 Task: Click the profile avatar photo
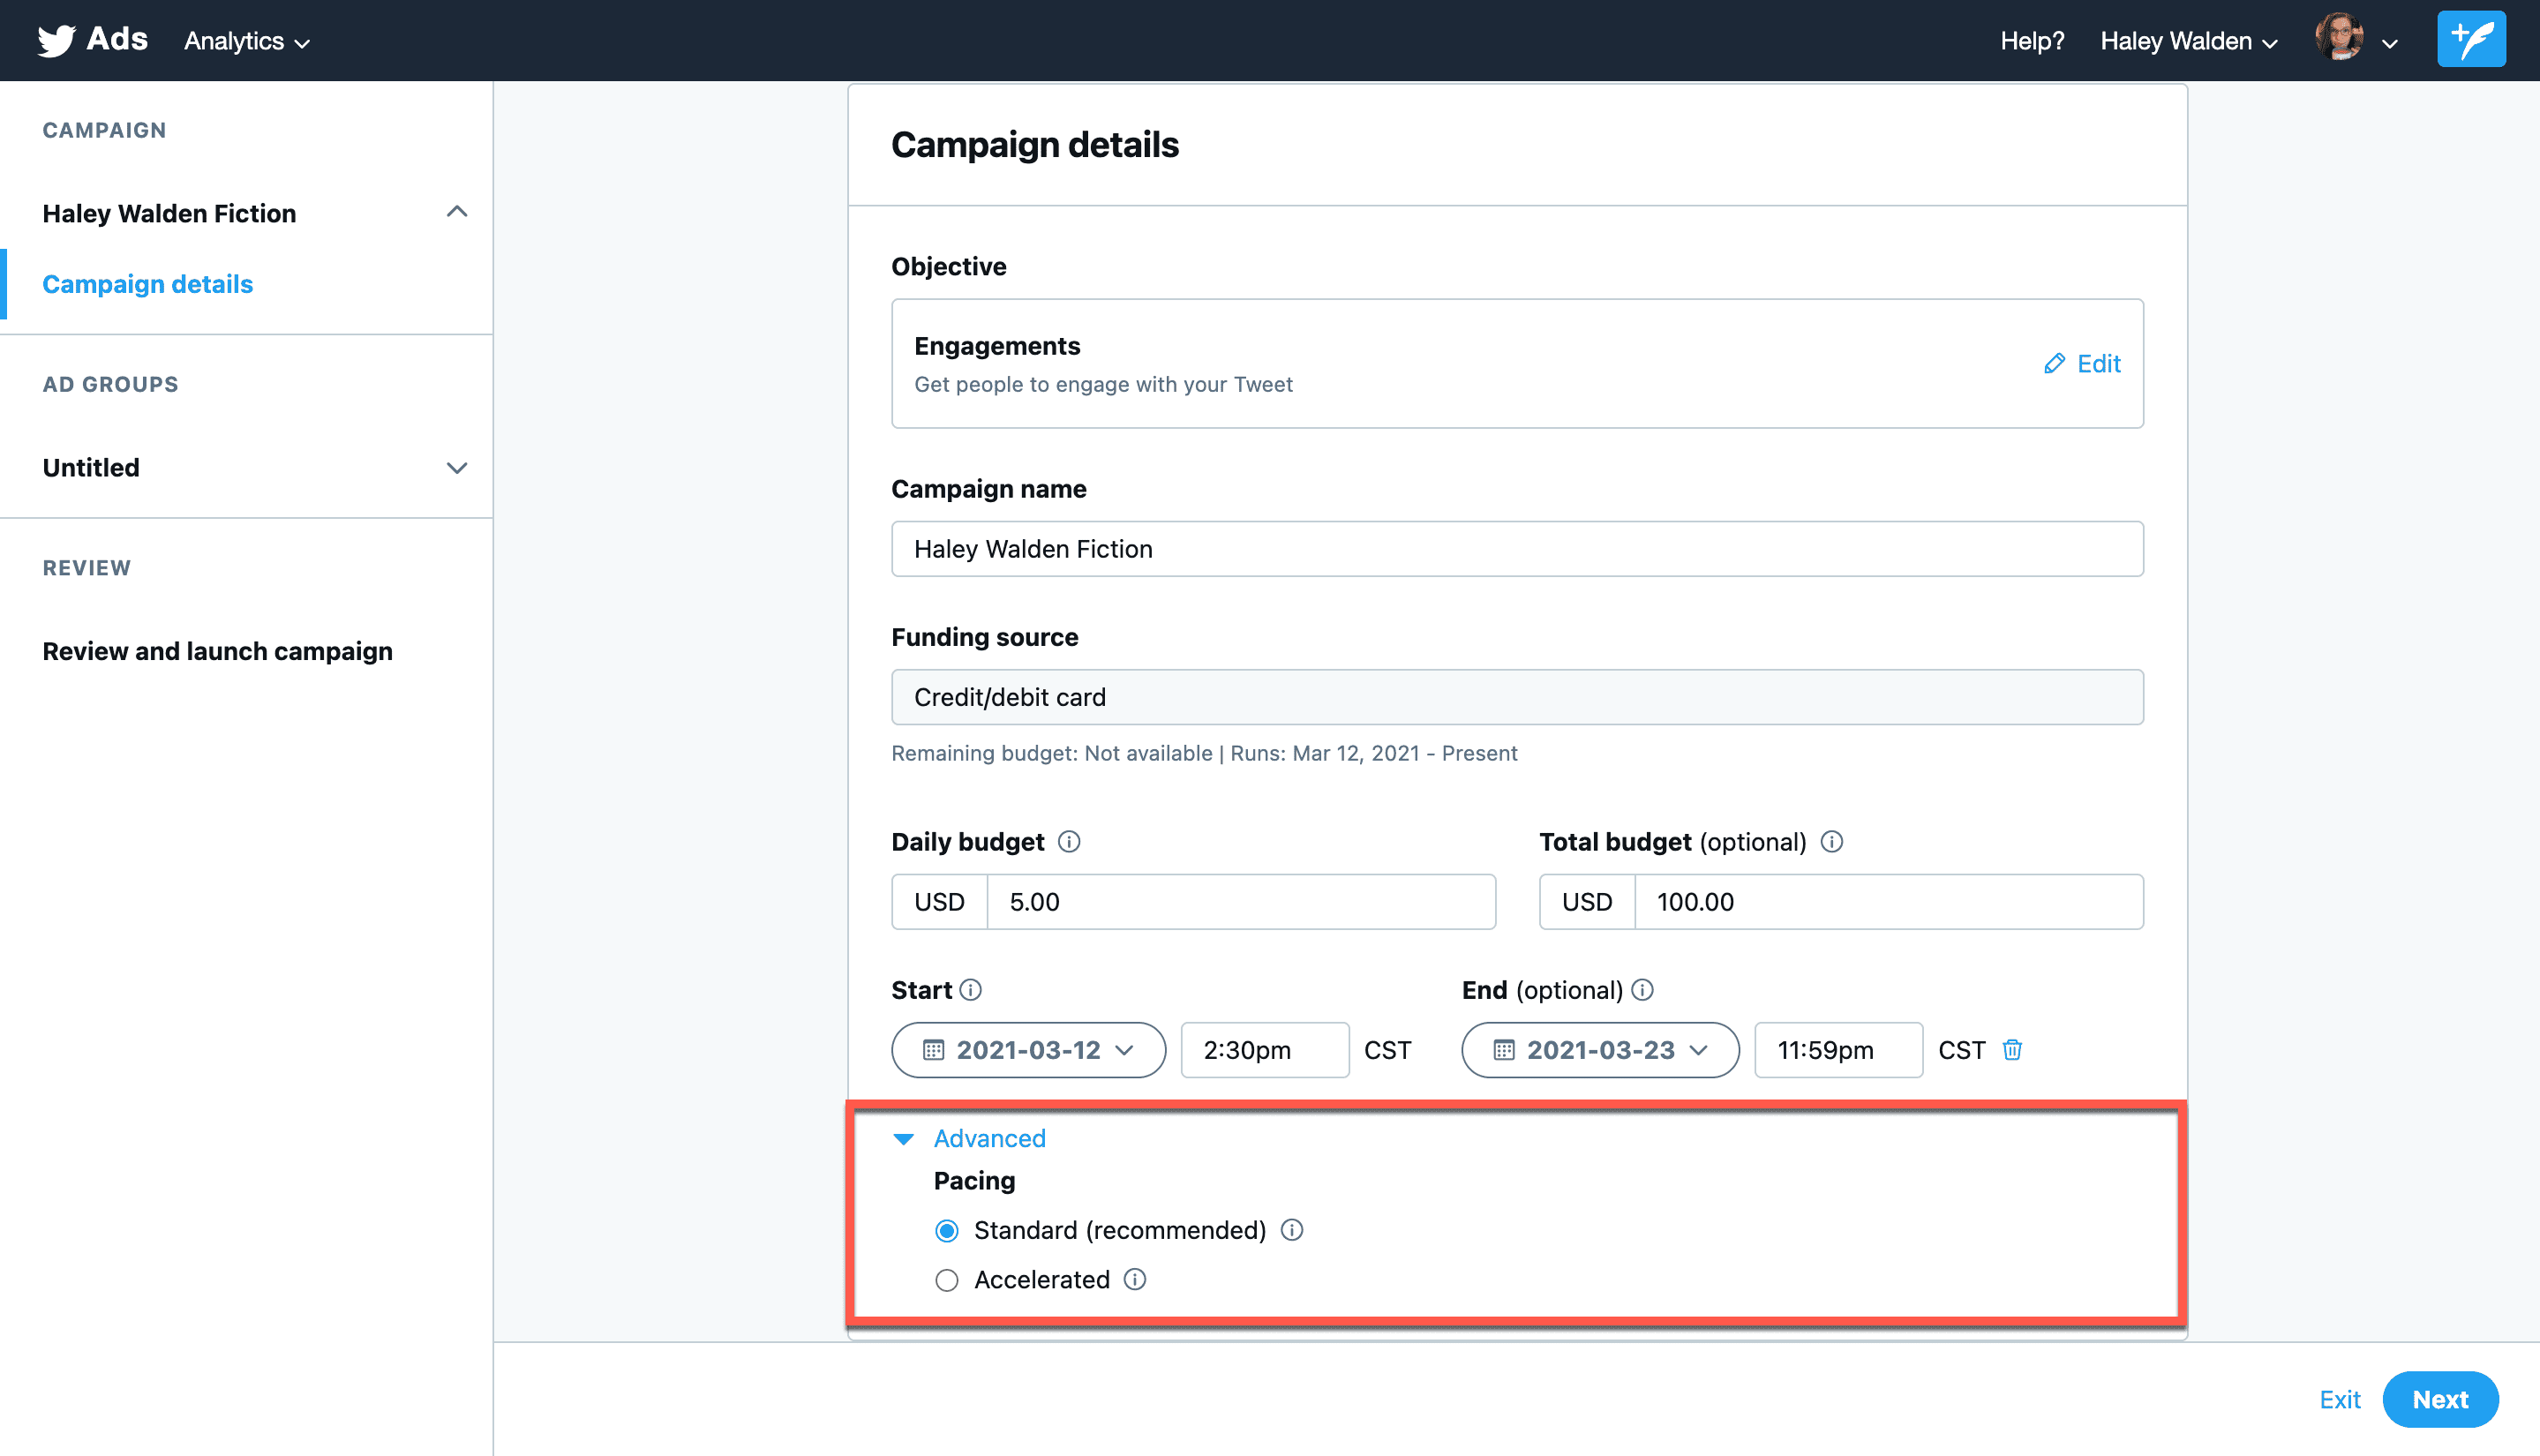[2339, 39]
